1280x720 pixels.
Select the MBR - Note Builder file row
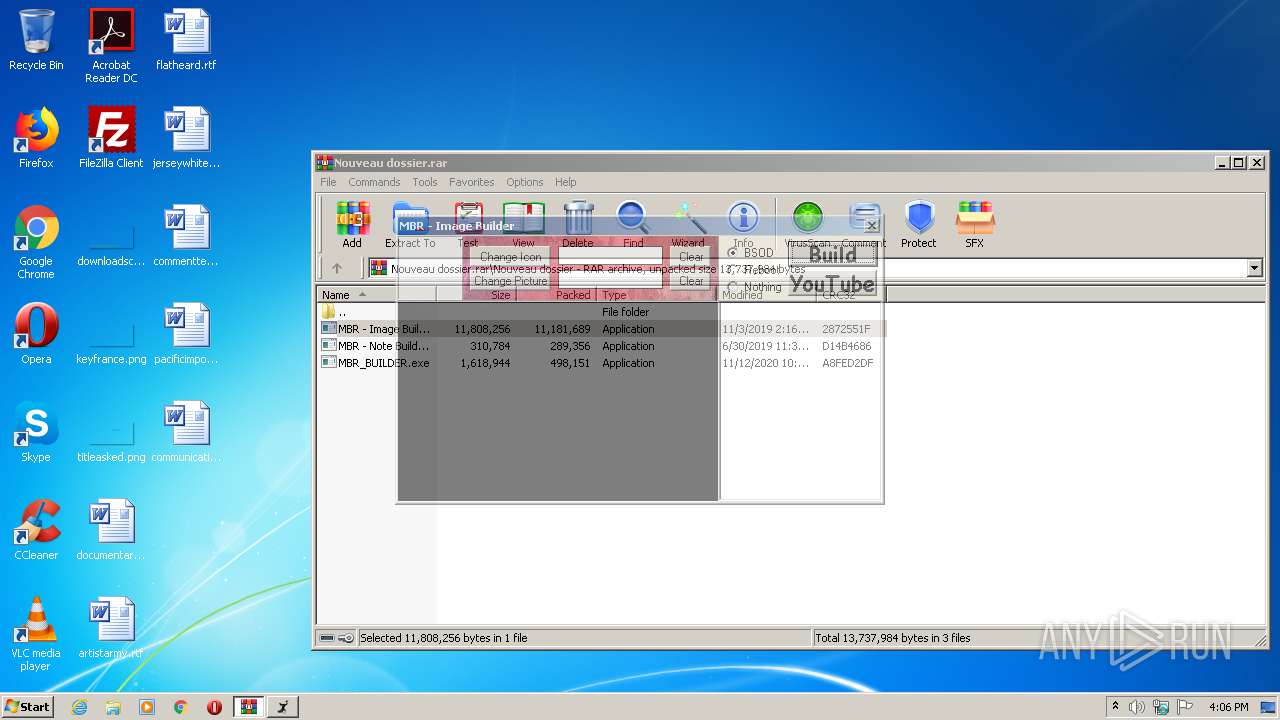click(602, 346)
